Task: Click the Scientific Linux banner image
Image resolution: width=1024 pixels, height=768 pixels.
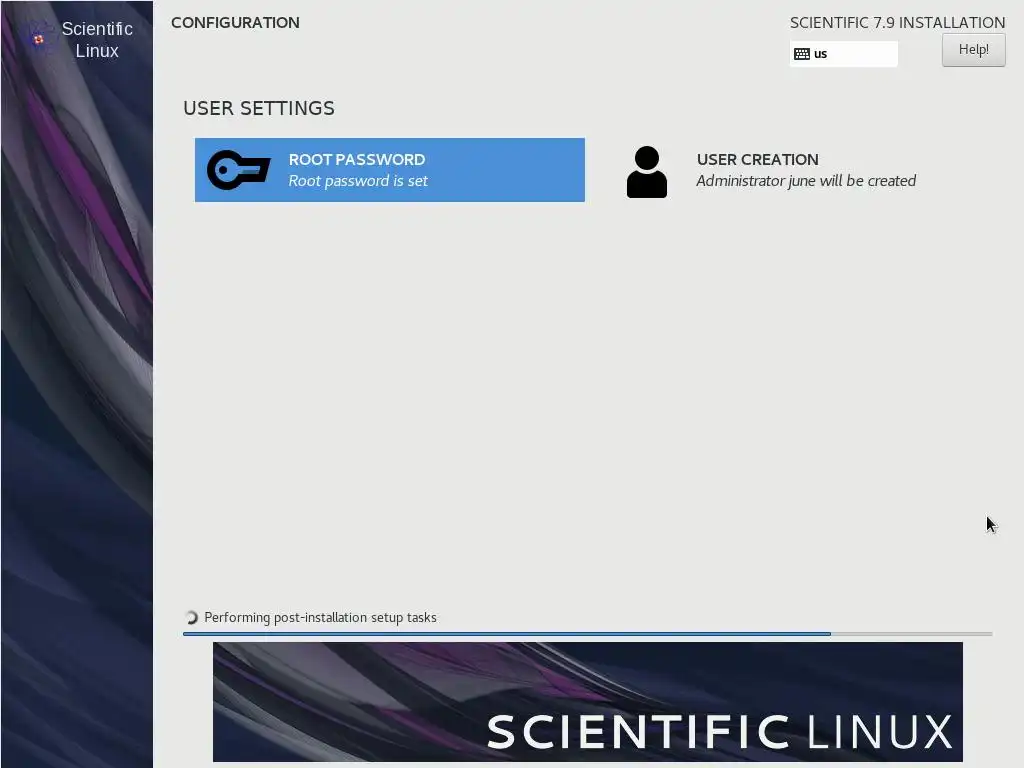Action: coord(588,701)
